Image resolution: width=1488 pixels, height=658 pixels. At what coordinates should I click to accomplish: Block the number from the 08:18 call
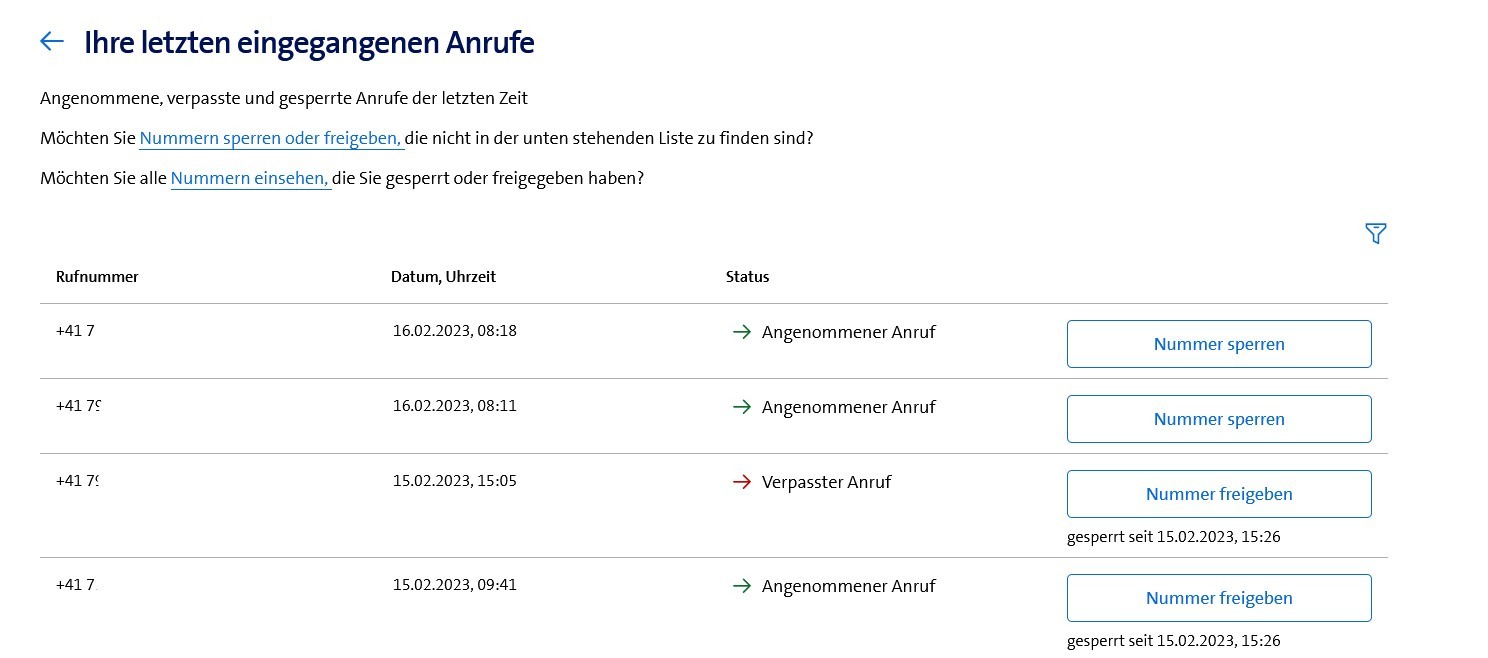1218,344
